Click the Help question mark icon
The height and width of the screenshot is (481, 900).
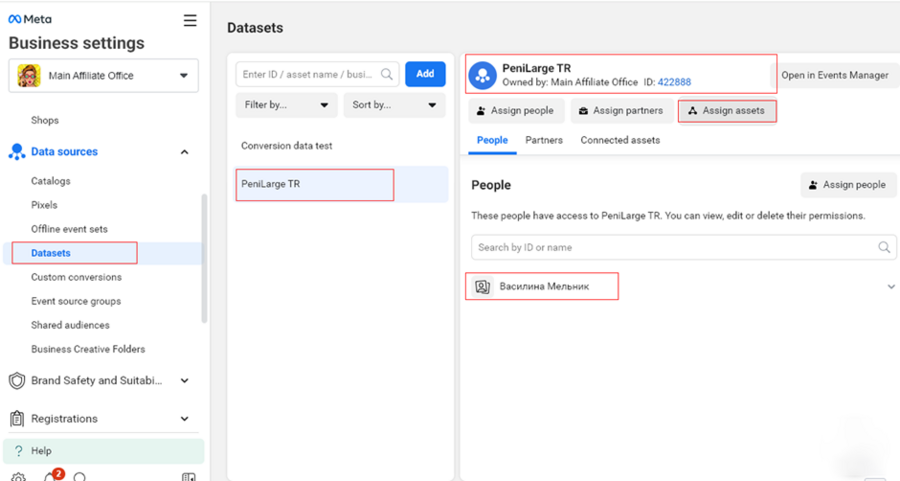click(x=19, y=451)
